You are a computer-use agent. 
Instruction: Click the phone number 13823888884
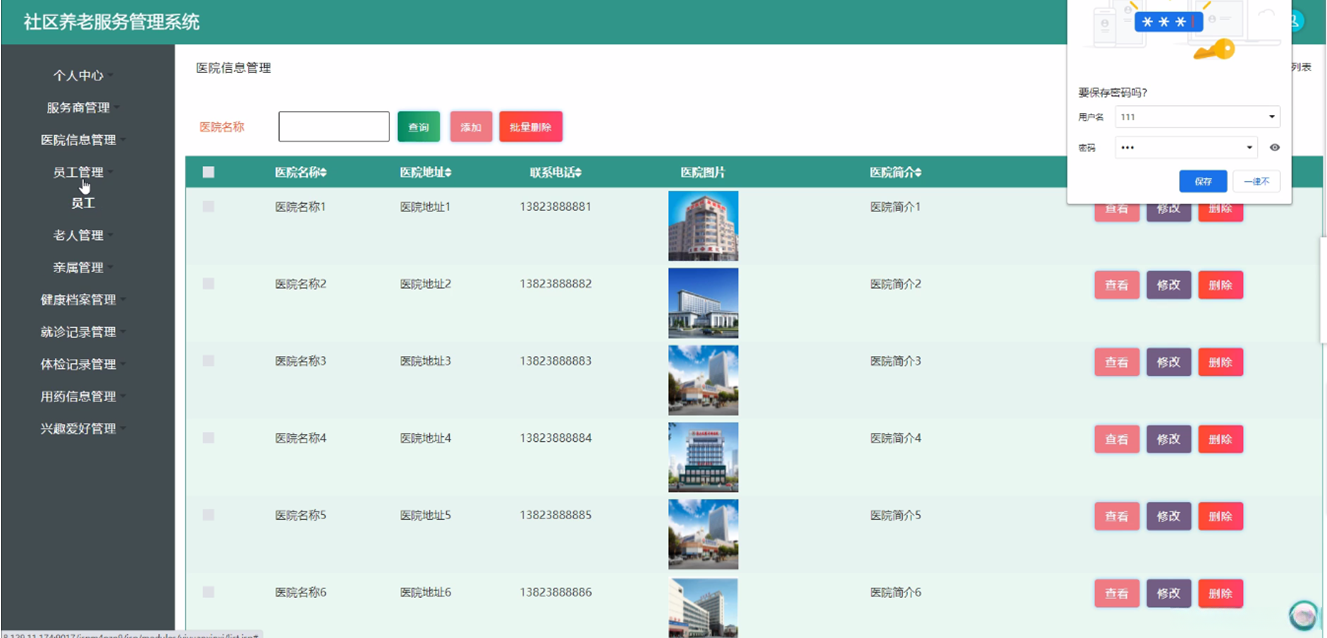pos(555,438)
